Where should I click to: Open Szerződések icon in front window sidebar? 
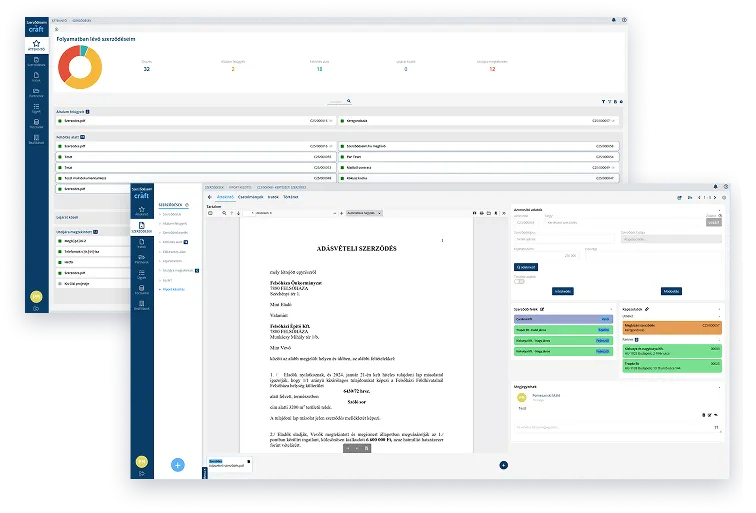(x=141, y=227)
